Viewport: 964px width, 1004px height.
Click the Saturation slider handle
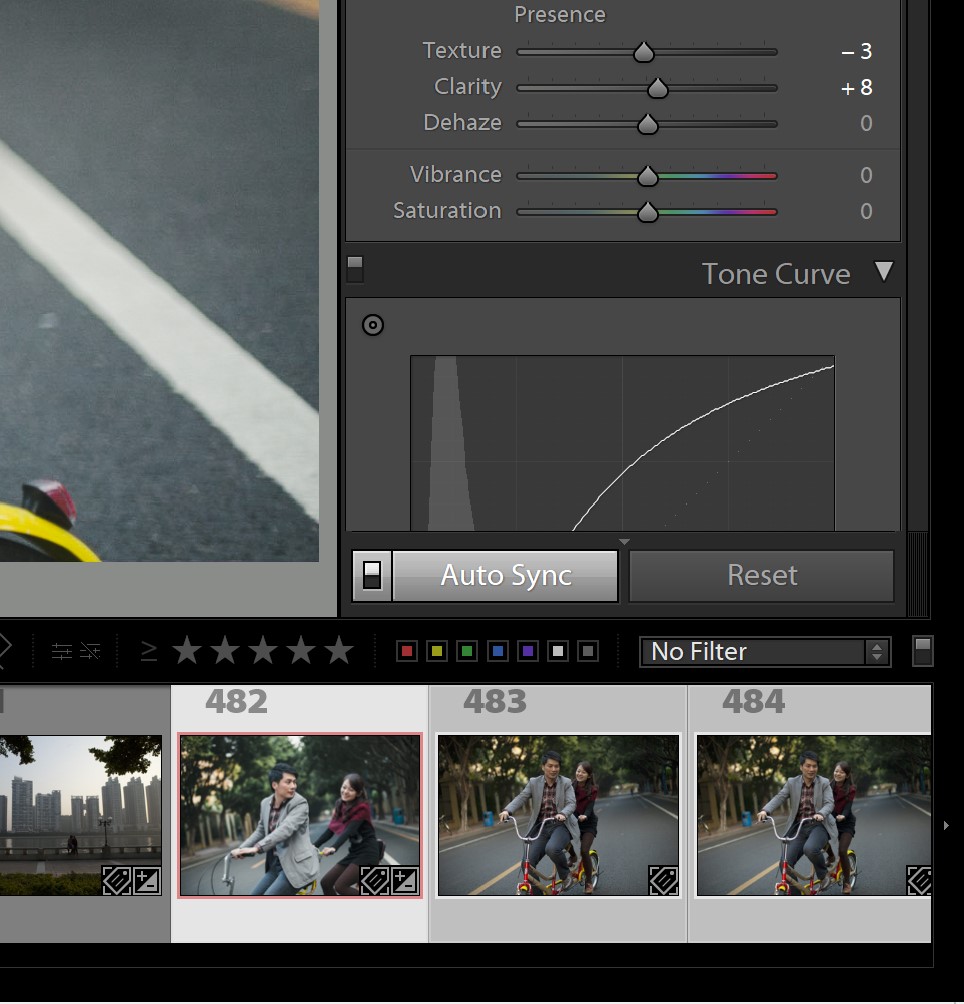(x=648, y=211)
